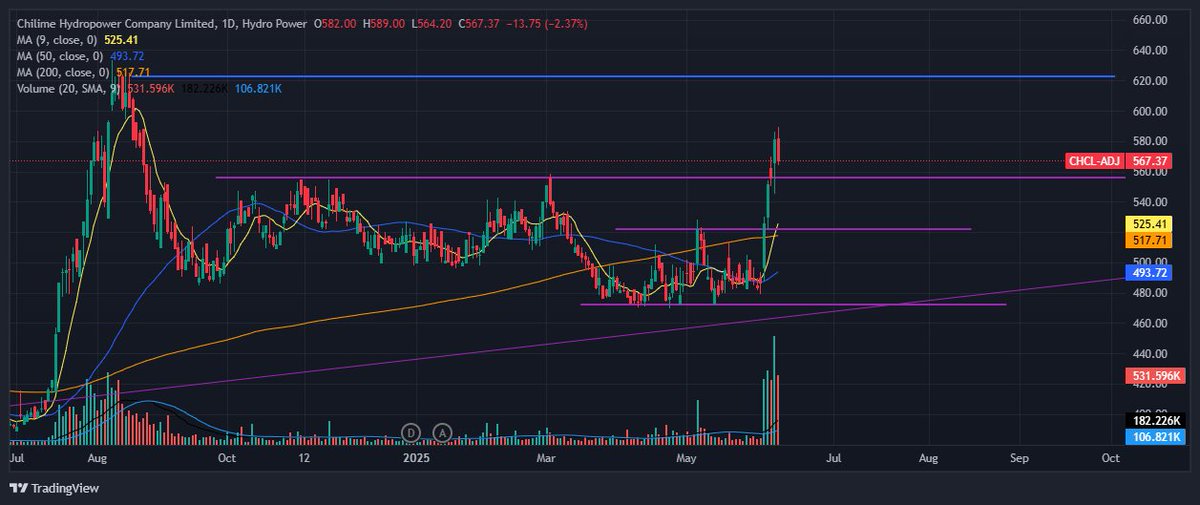This screenshot has width=1200, height=505.
Task: Click the 460.00 price scale label
Action: 1151,323
